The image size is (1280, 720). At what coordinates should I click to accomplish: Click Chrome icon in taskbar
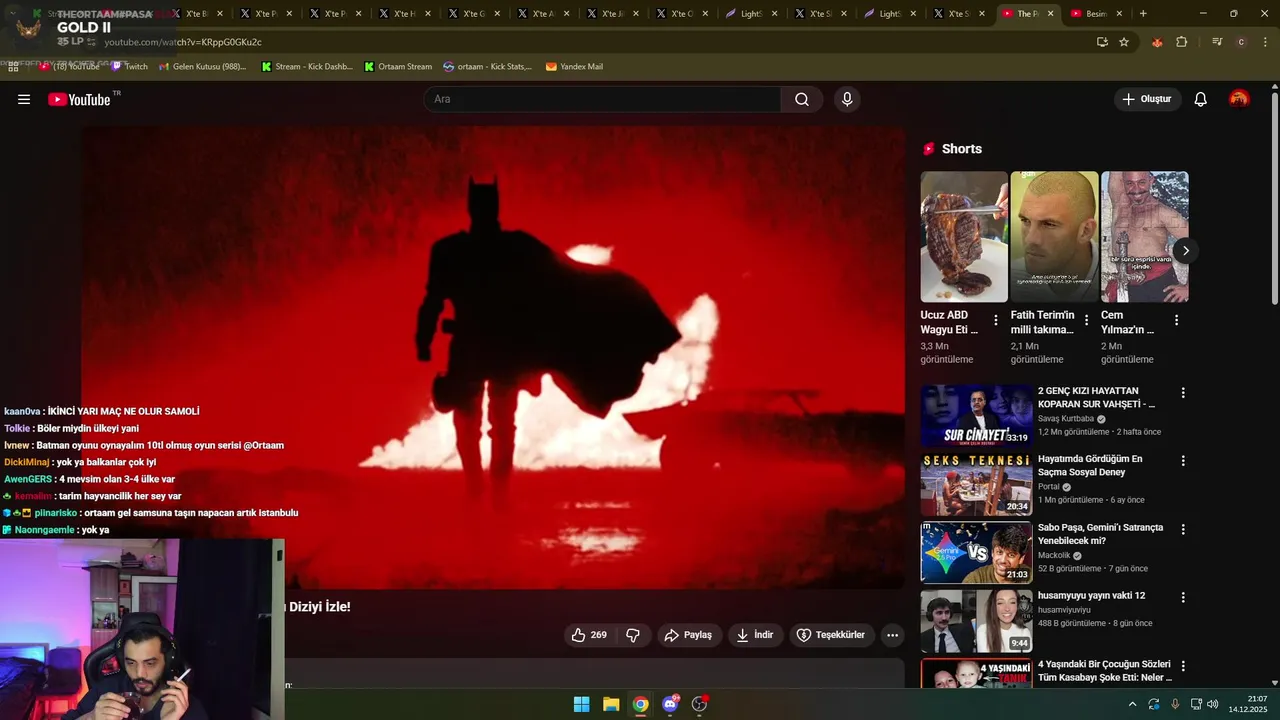tap(640, 704)
